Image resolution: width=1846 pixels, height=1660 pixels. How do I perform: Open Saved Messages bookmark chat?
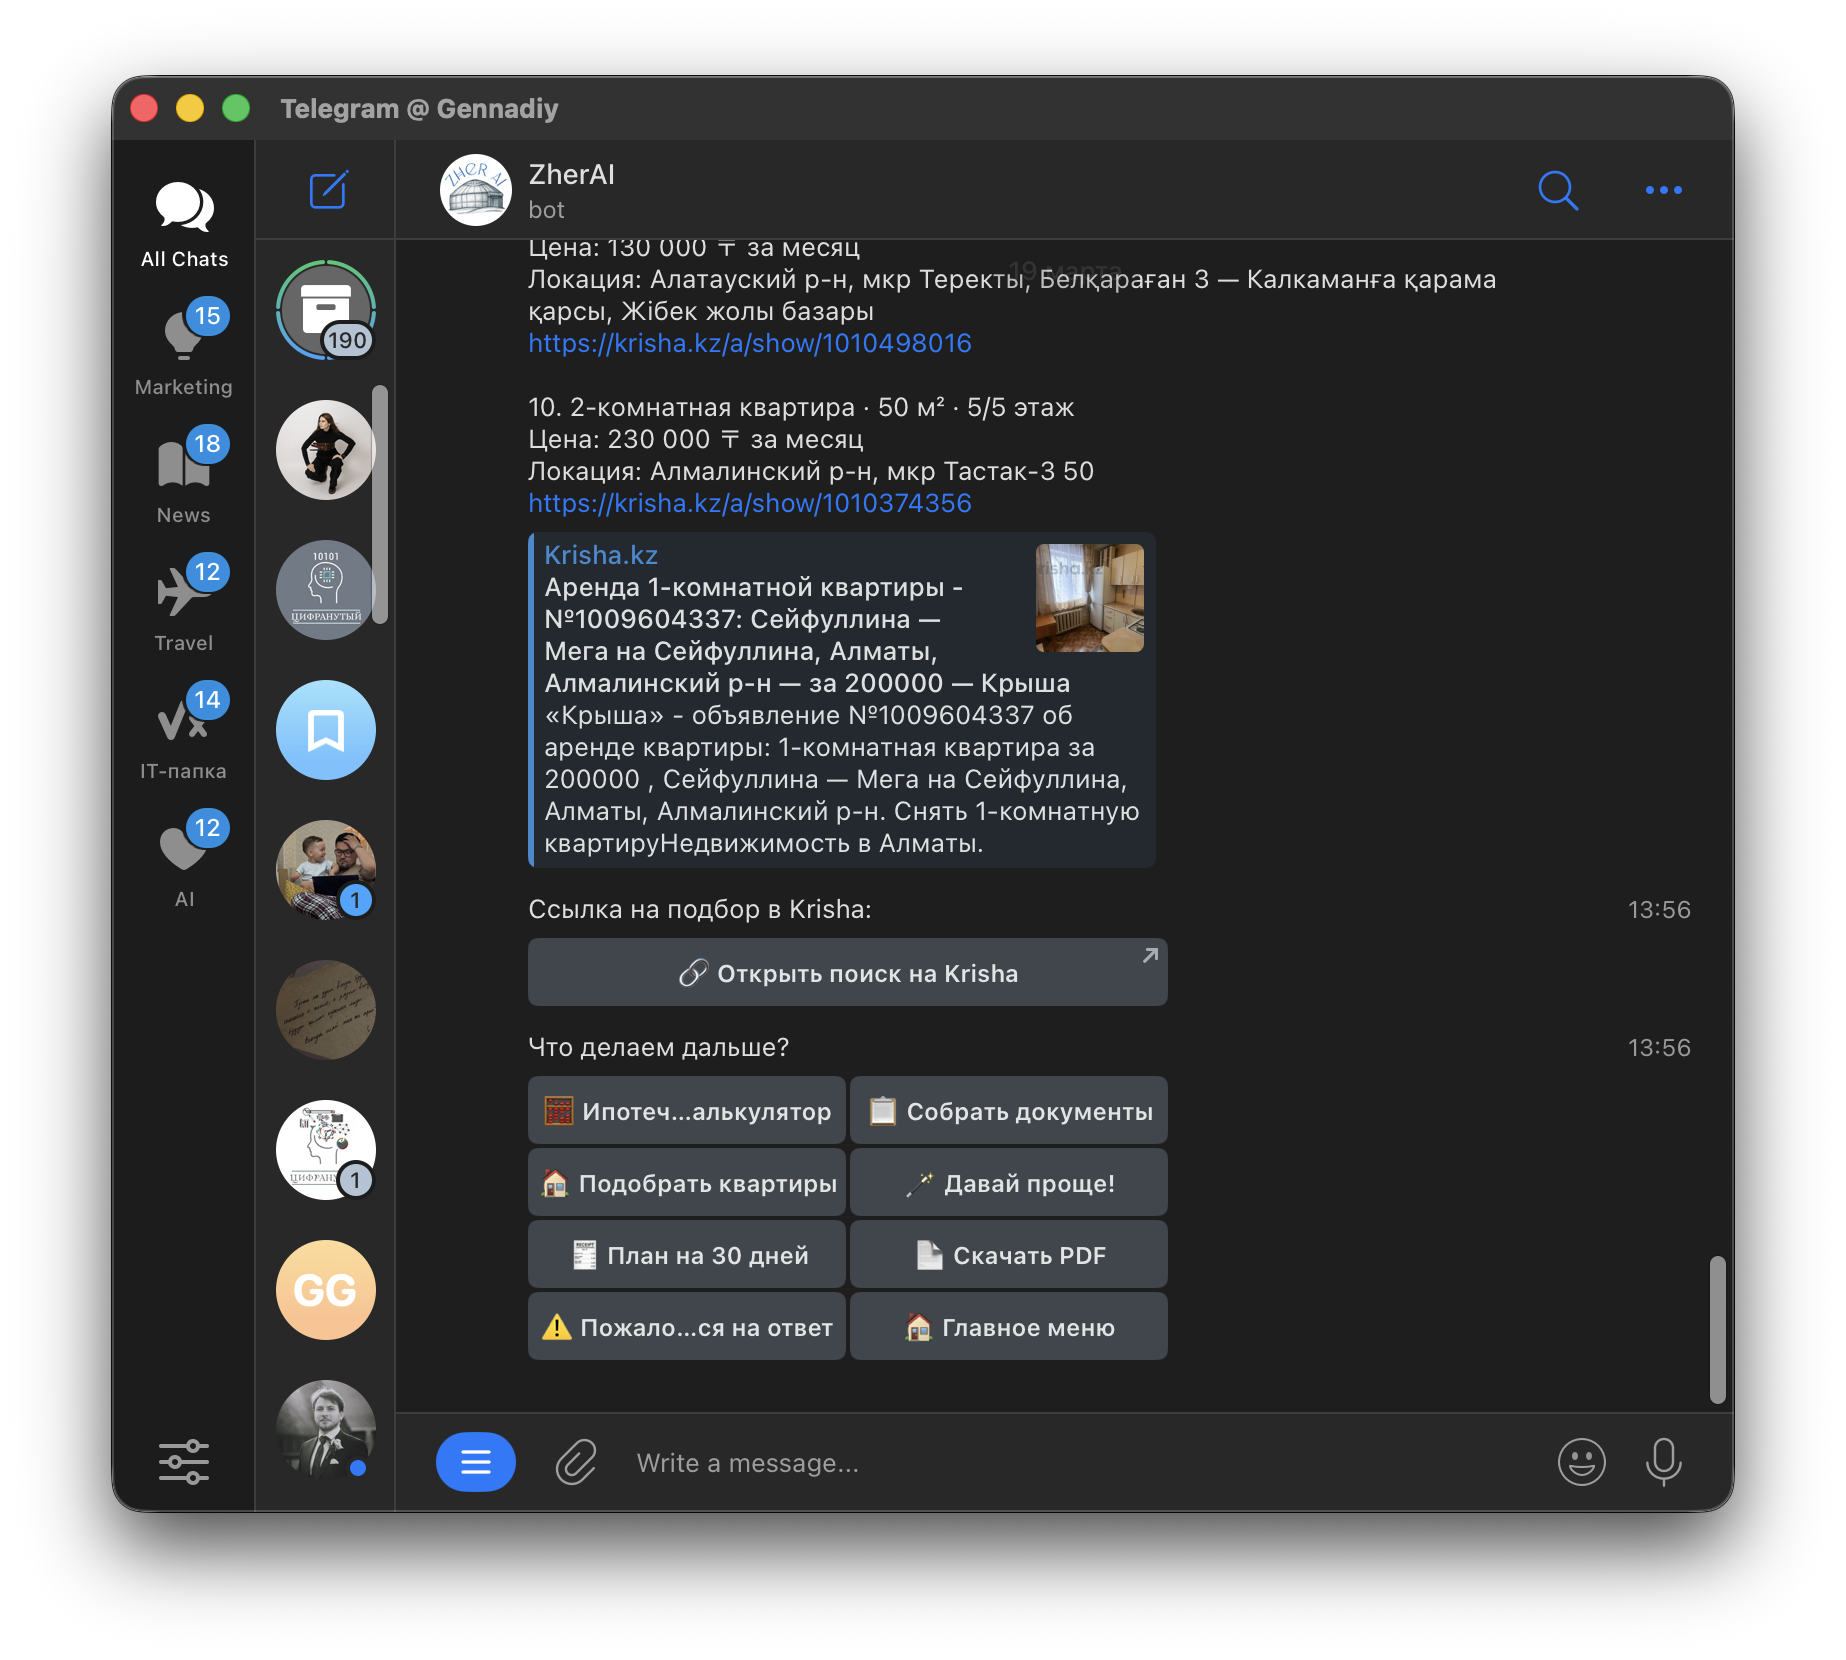tap(326, 730)
